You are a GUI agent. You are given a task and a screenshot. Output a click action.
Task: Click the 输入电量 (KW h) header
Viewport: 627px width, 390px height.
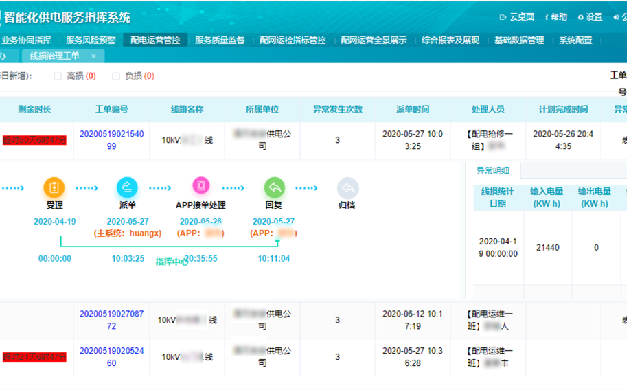[547, 198]
